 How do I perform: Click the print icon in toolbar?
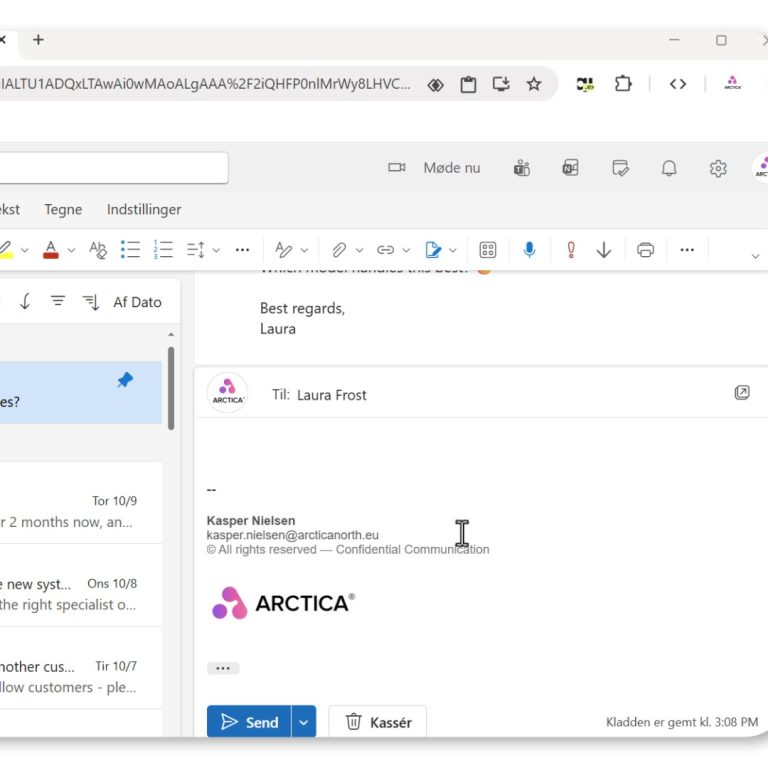tap(646, 250)
